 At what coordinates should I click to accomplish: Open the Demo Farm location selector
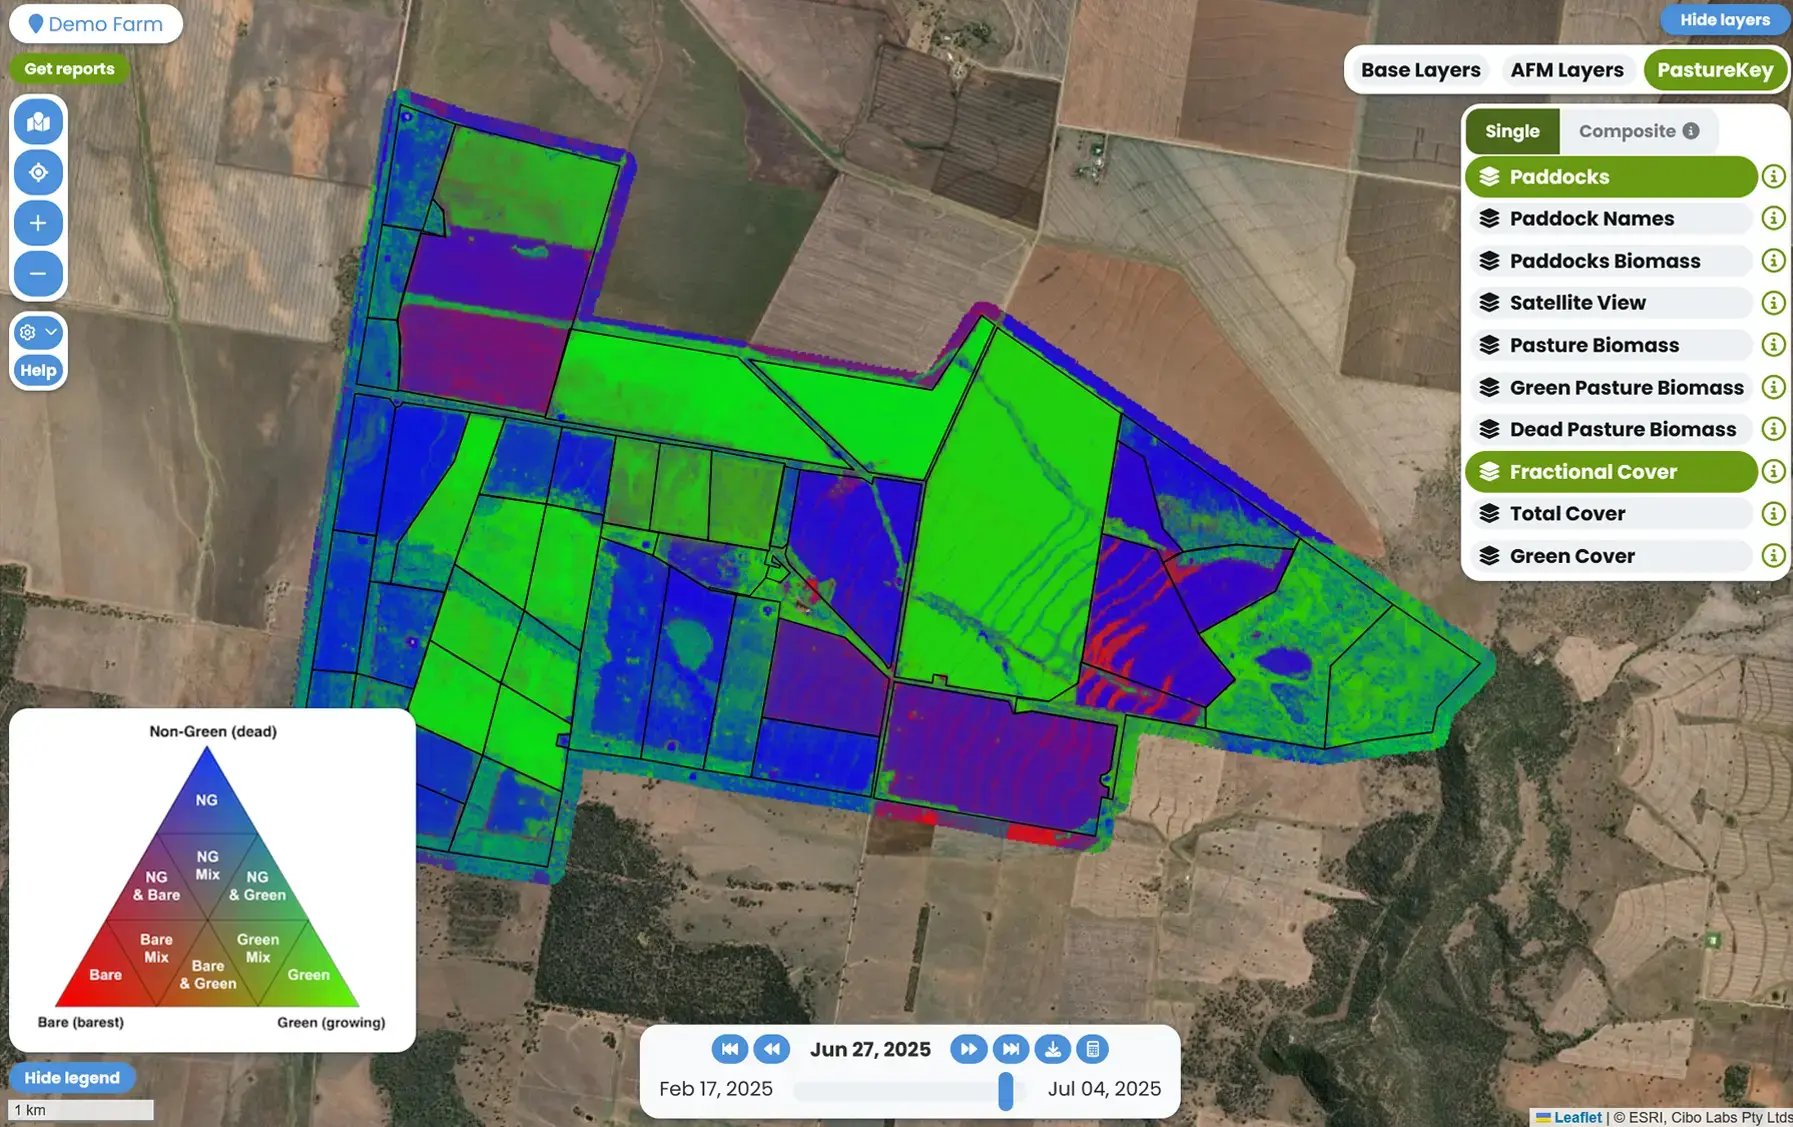(x=96, y=24)
